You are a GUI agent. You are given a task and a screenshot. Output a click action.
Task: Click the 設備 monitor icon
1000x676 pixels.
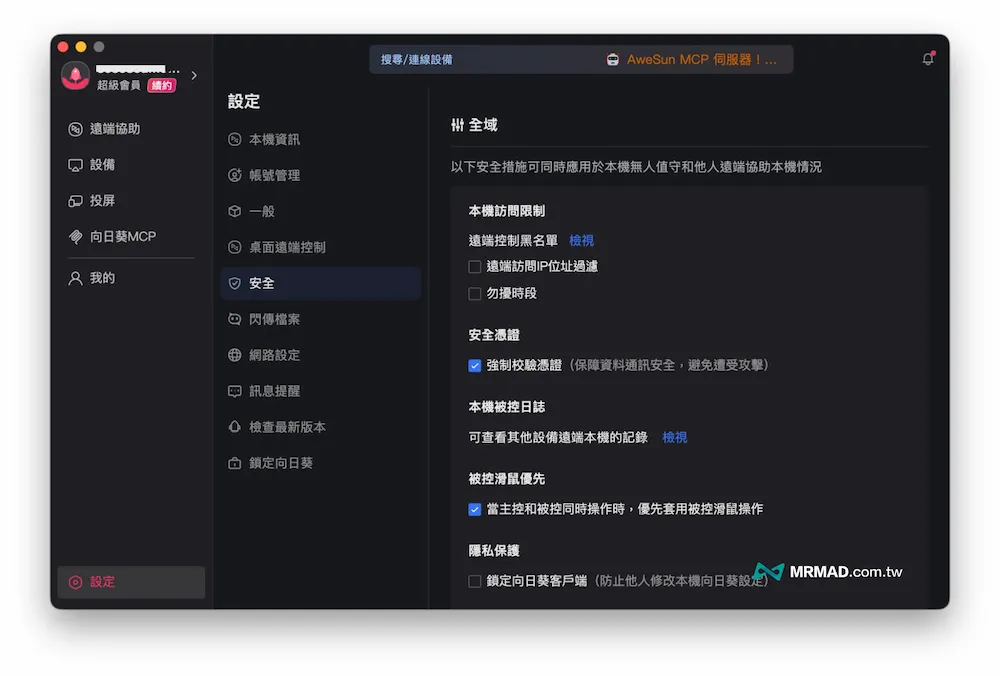click(x=75, y=165)
